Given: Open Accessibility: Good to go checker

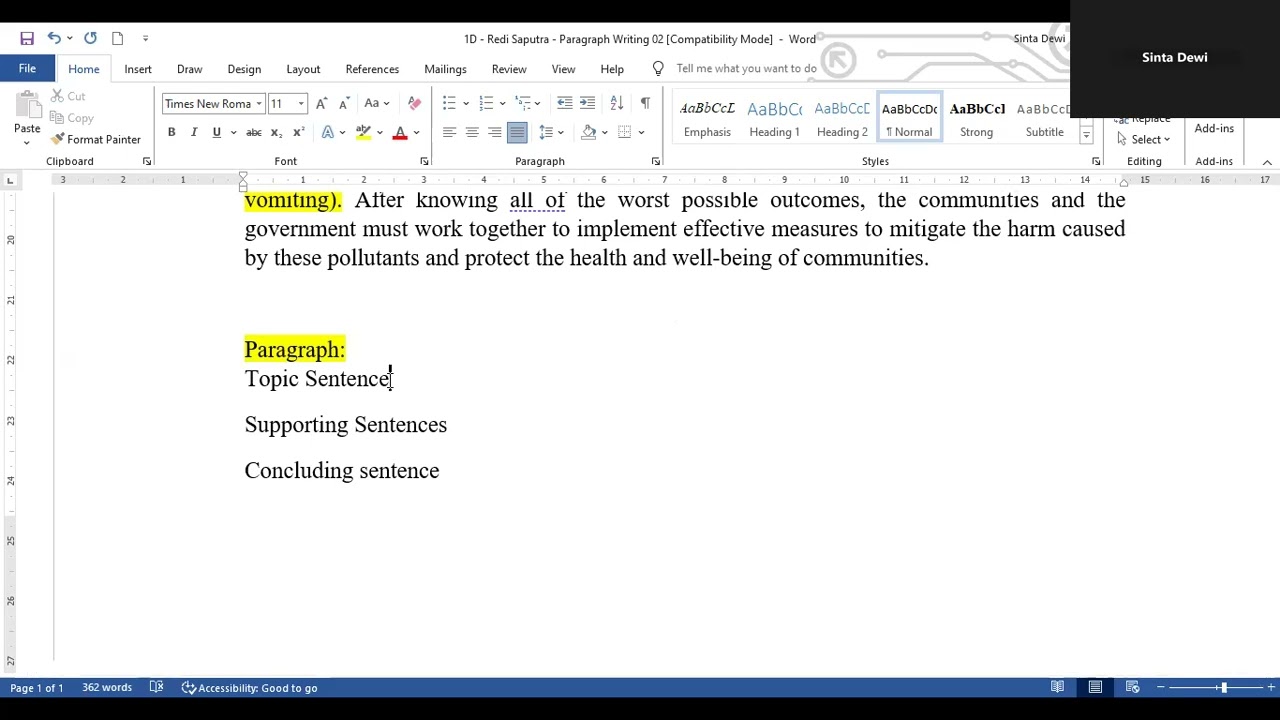Looking at the screenshot, I should pos(249,688).
